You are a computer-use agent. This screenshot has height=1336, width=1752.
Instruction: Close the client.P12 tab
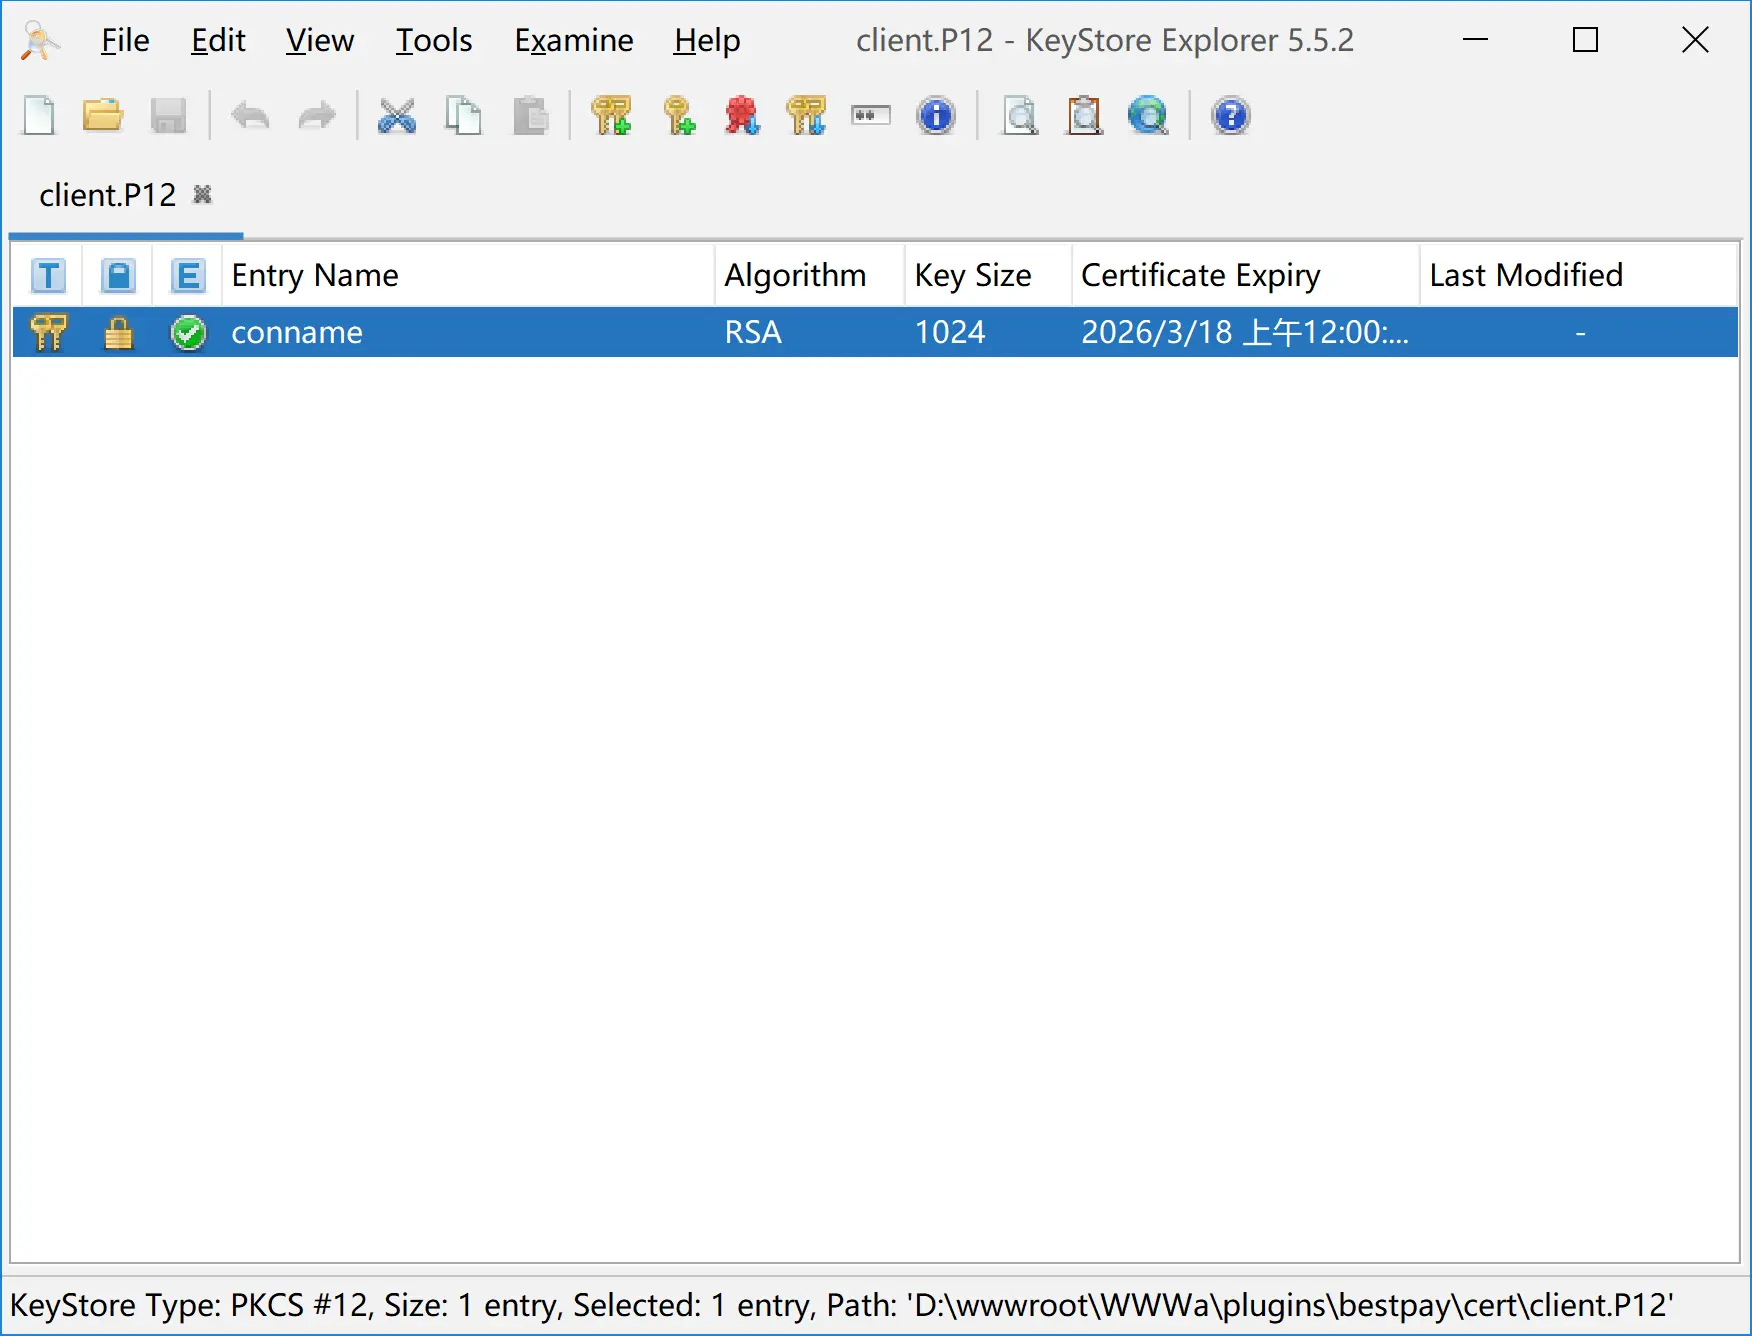click(x=202, y=194)
